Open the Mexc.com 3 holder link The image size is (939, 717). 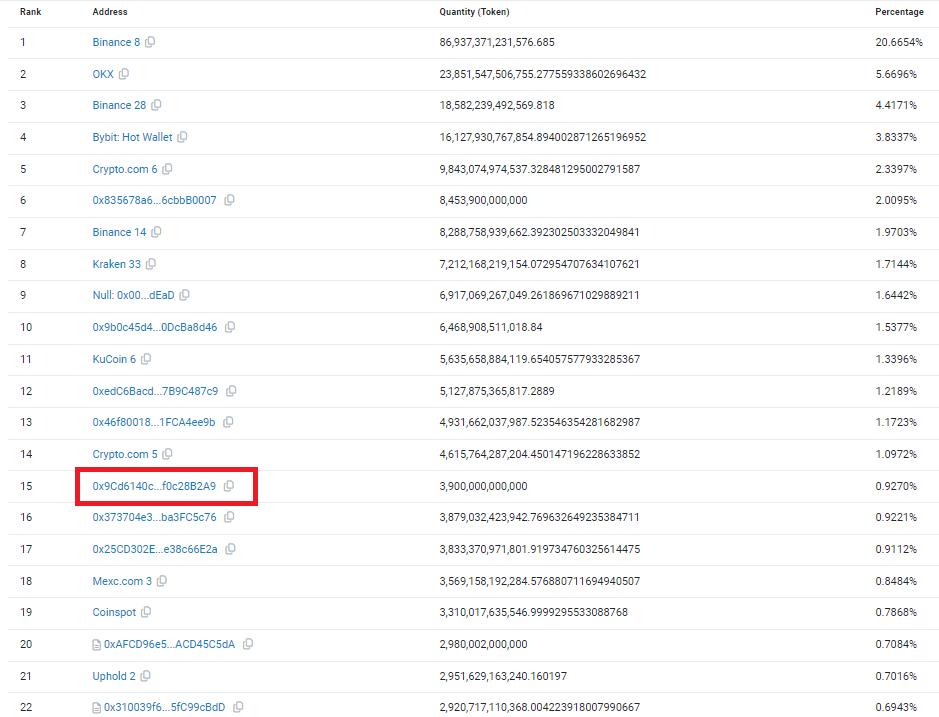pos(122,581)
